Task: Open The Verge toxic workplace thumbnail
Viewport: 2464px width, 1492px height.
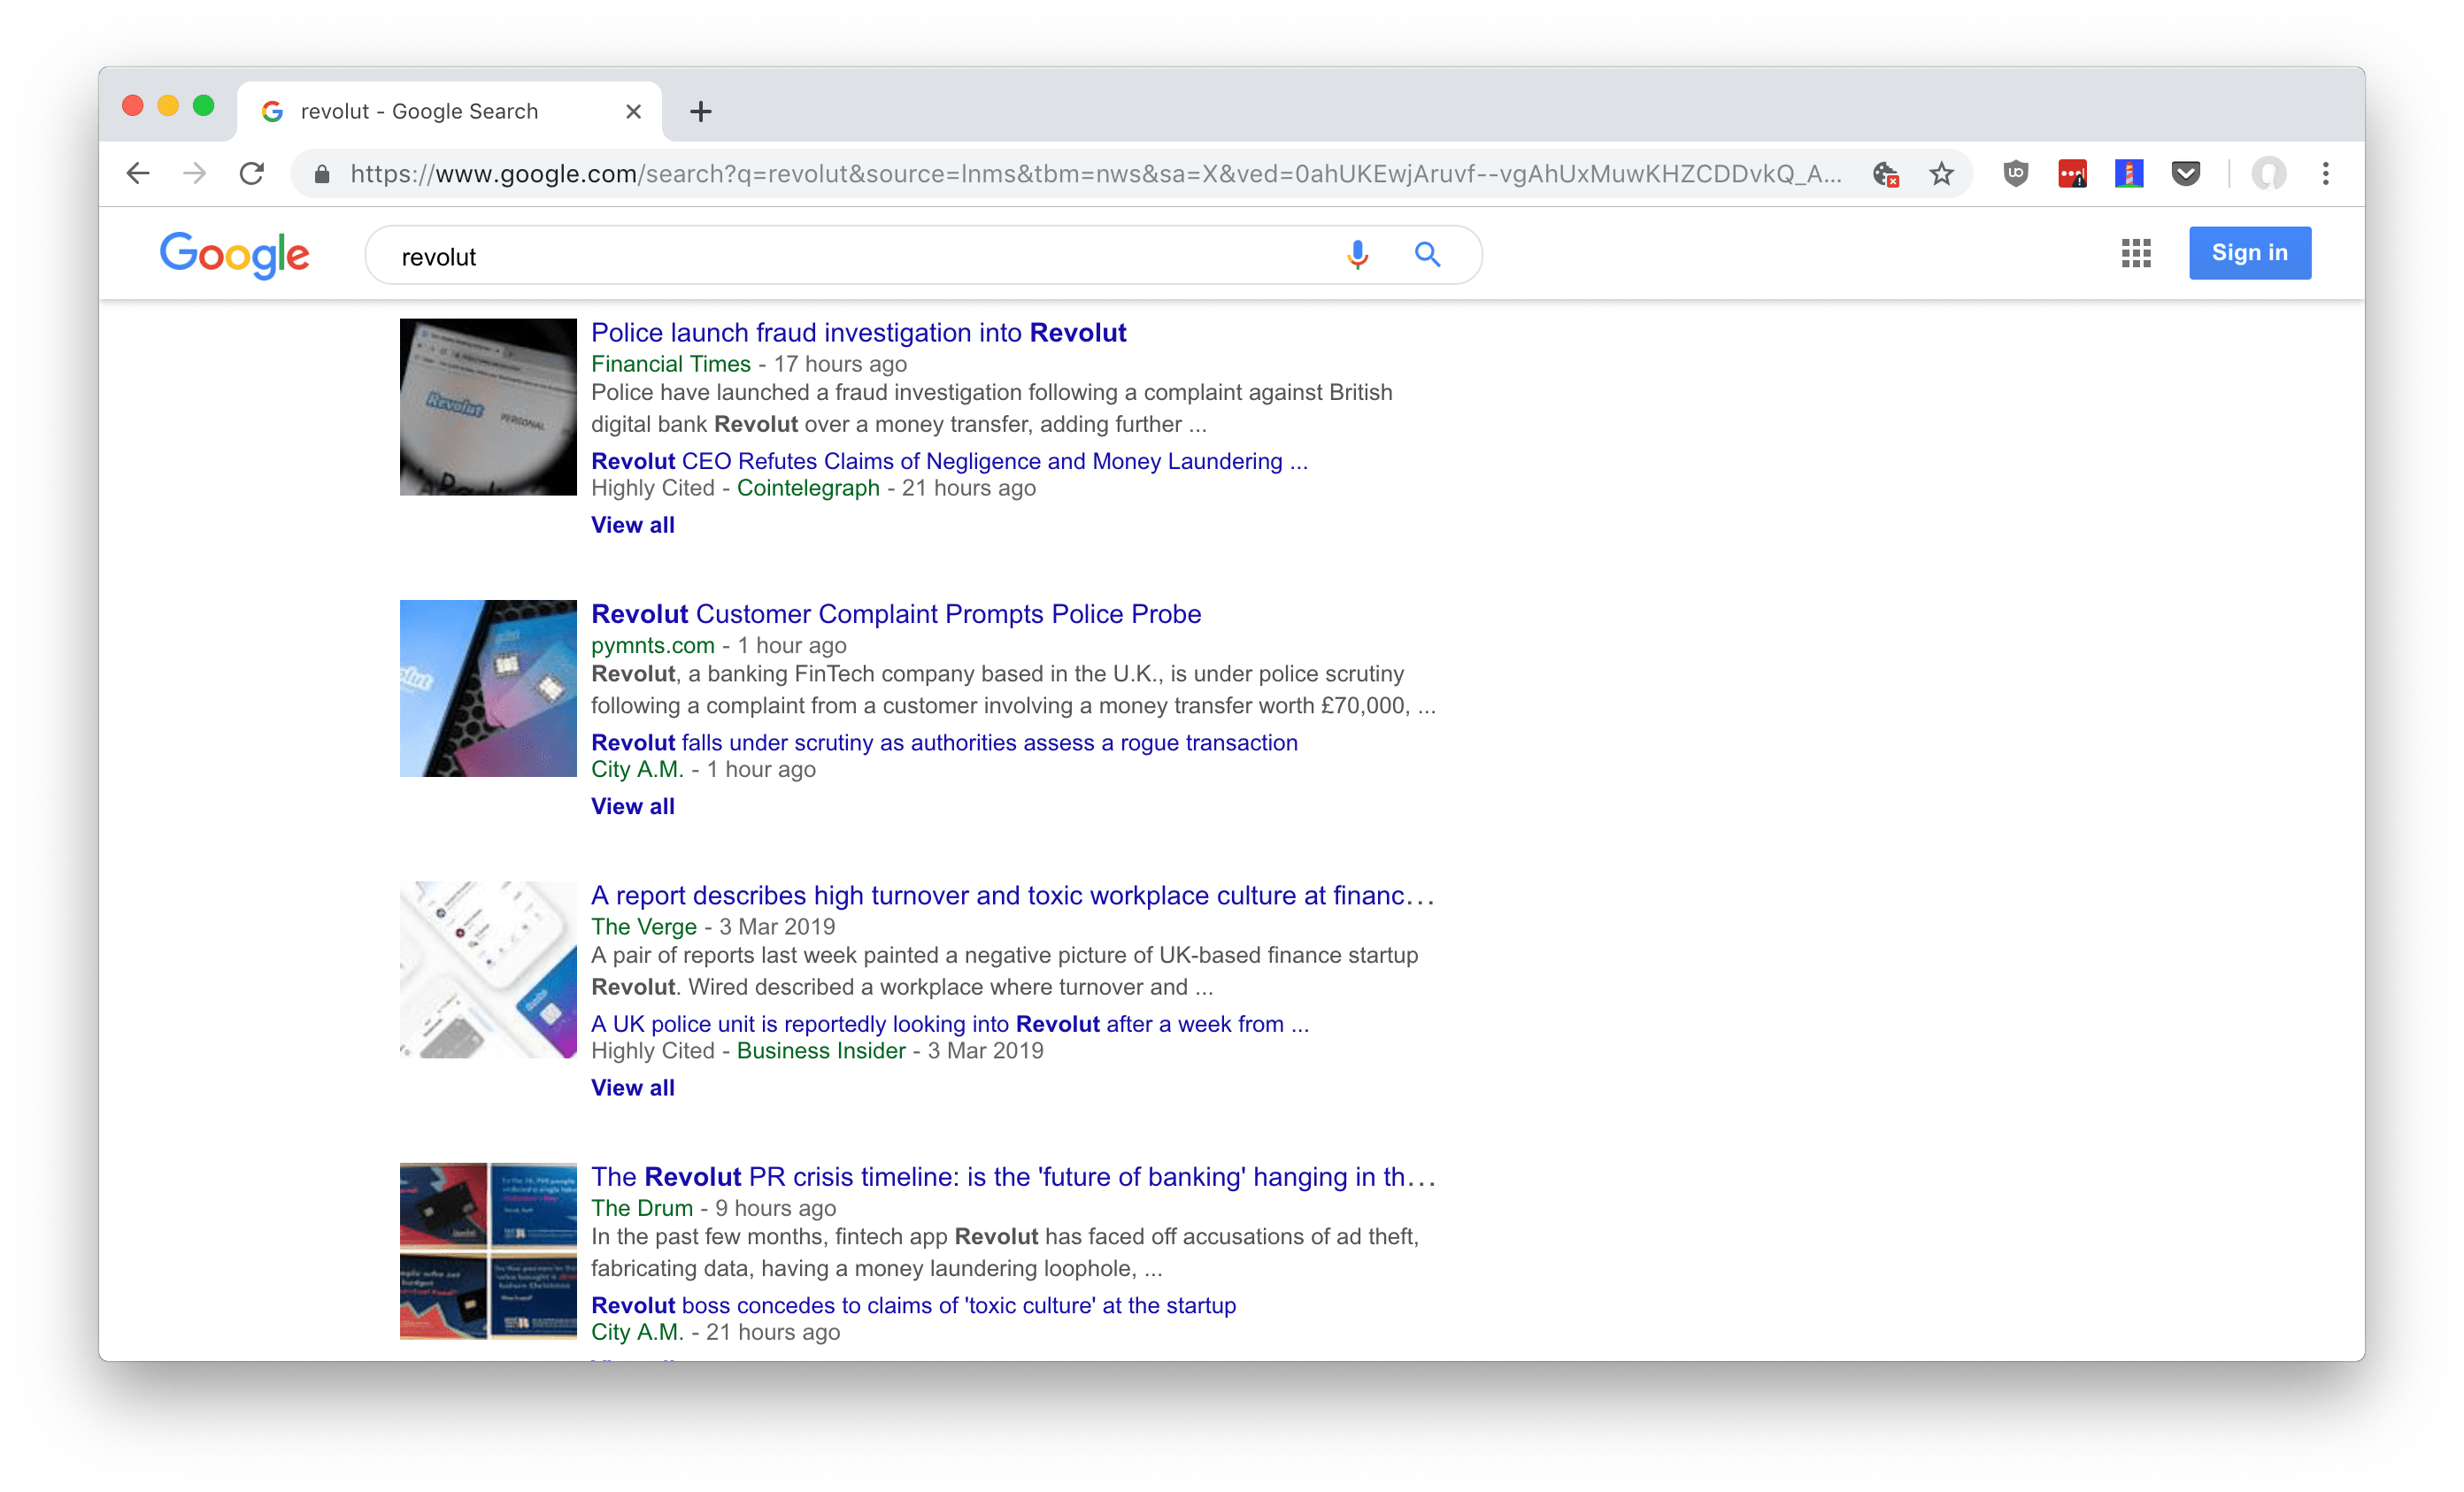Action: click(488, 969)
